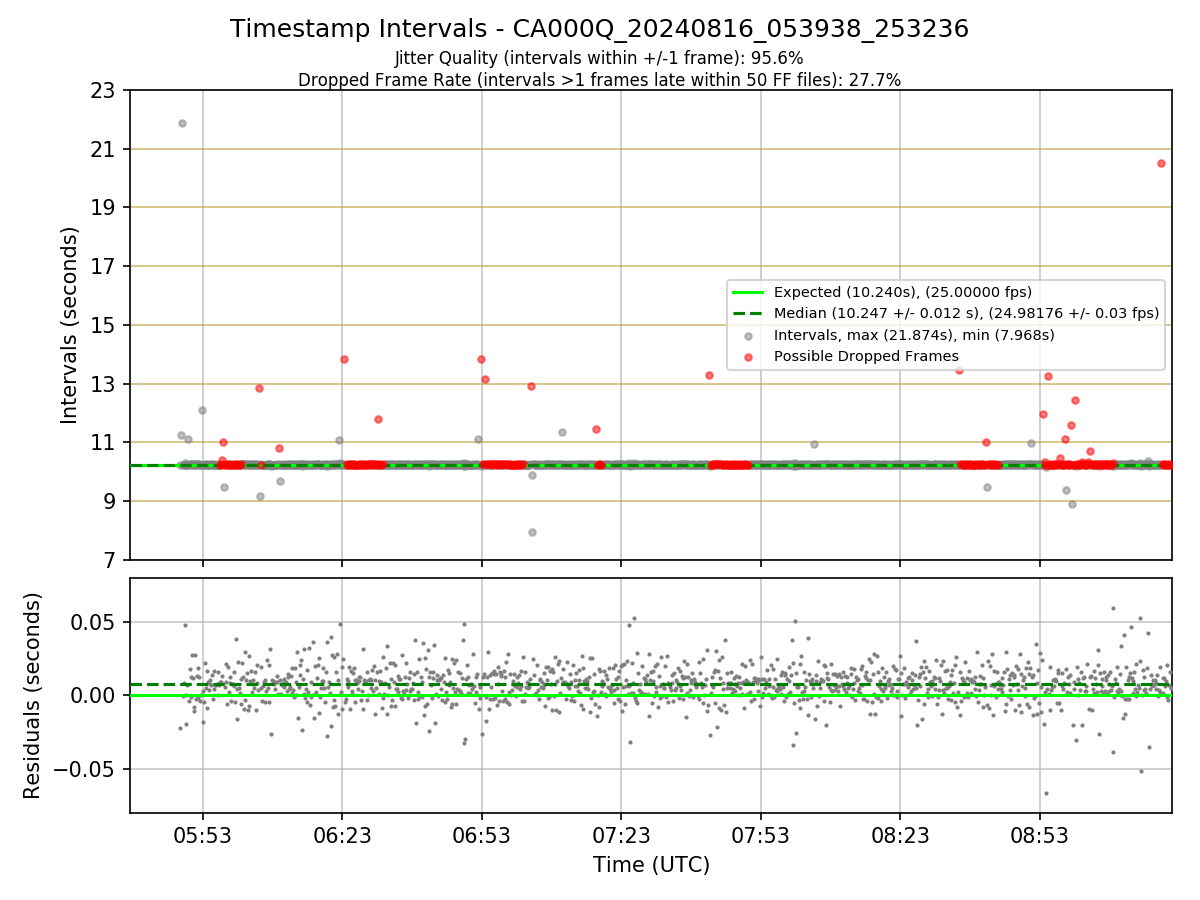Viewport: 1200px width, 900px height.
Task: Click the Residuals (seconds) y-axis label
Action: [33, 695]
